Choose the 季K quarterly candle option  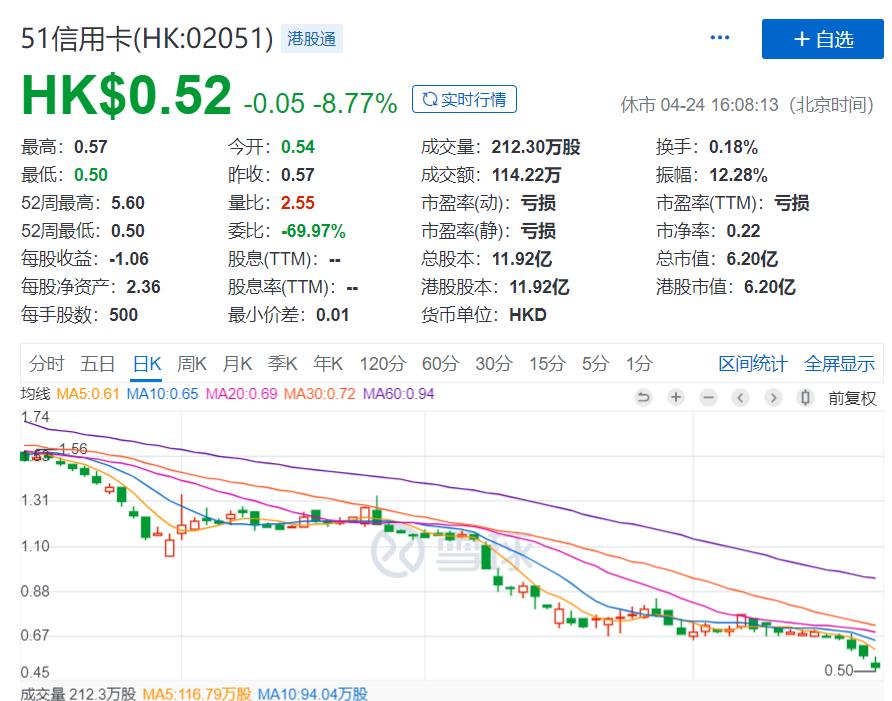[283, 364]
